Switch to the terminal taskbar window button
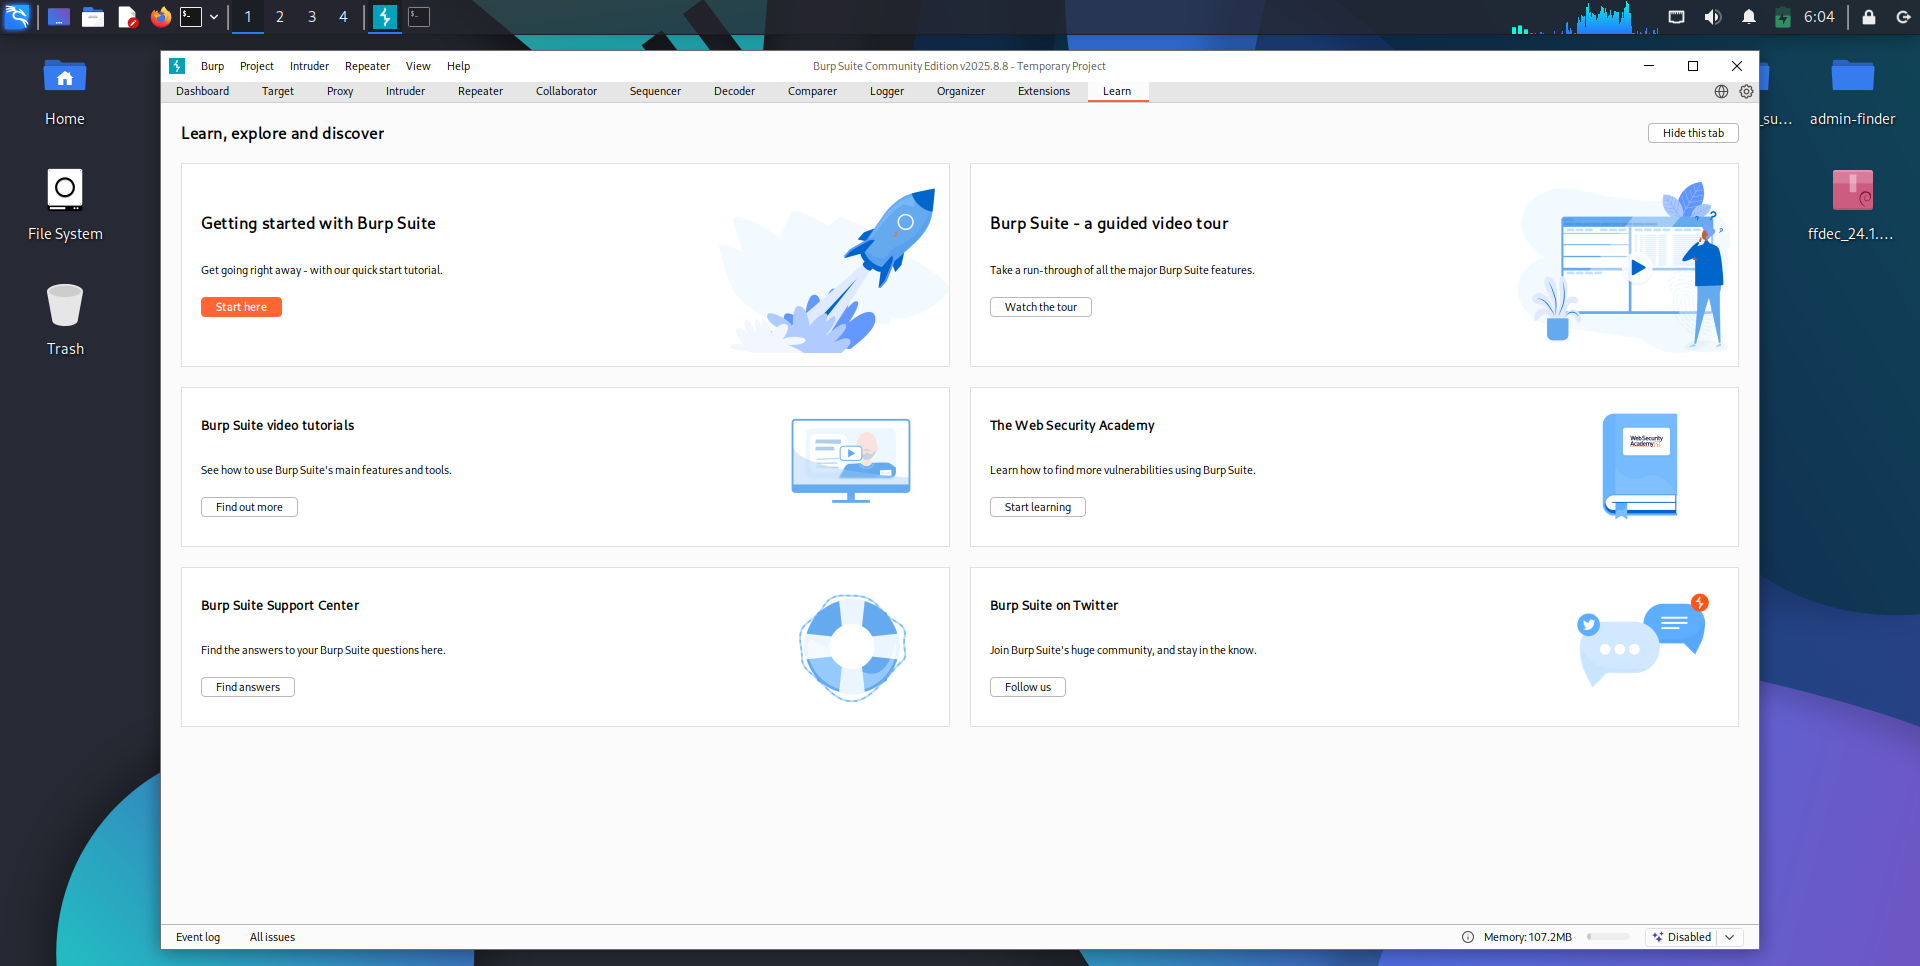 coord(419,17)
